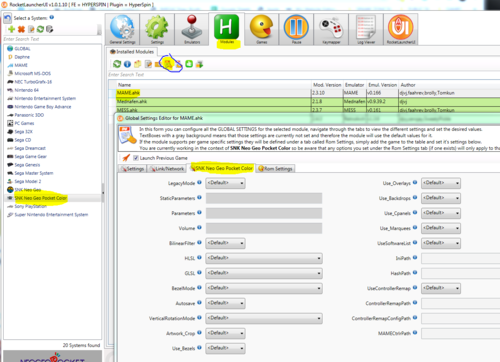Click the edit module notepad icon
Image resolution: width=500 pixels, height=362 pixels.
tap(148, 64)
